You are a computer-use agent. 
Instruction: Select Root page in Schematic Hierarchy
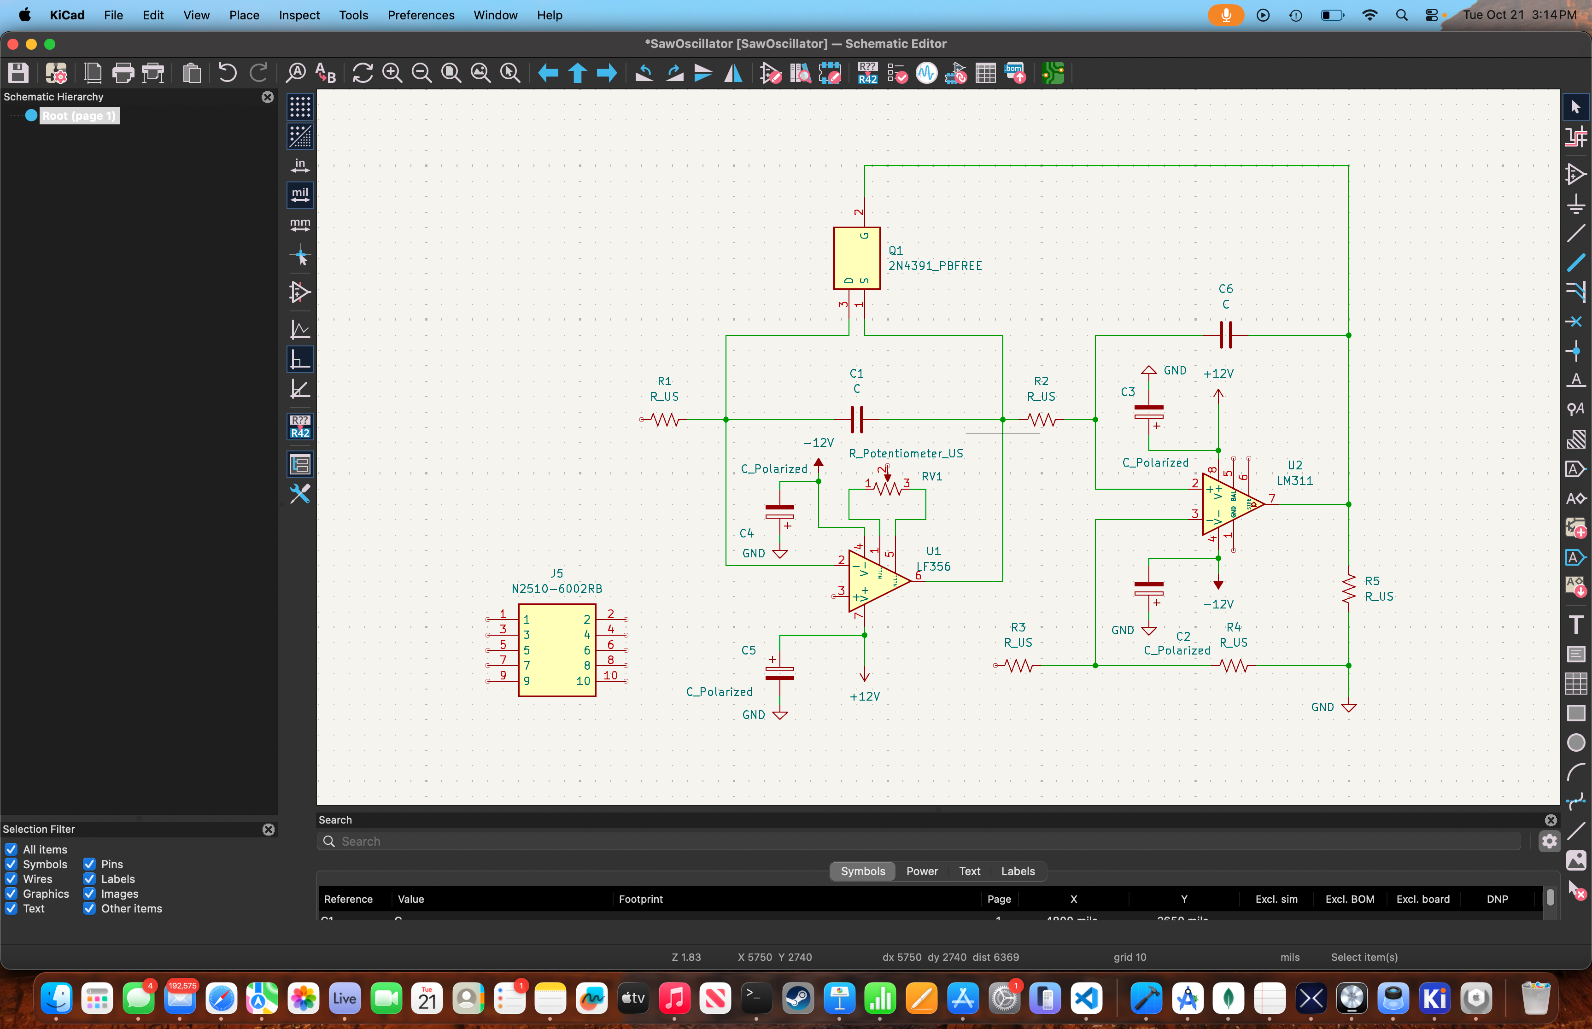click(79, 116)
